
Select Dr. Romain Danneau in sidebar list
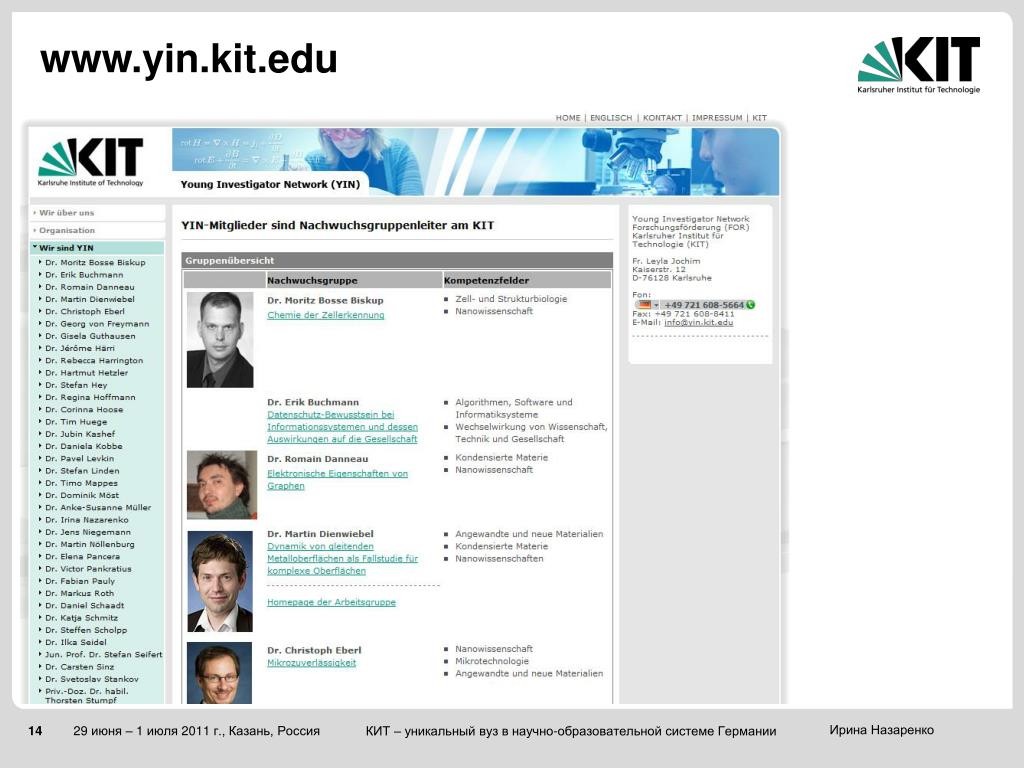89,287
